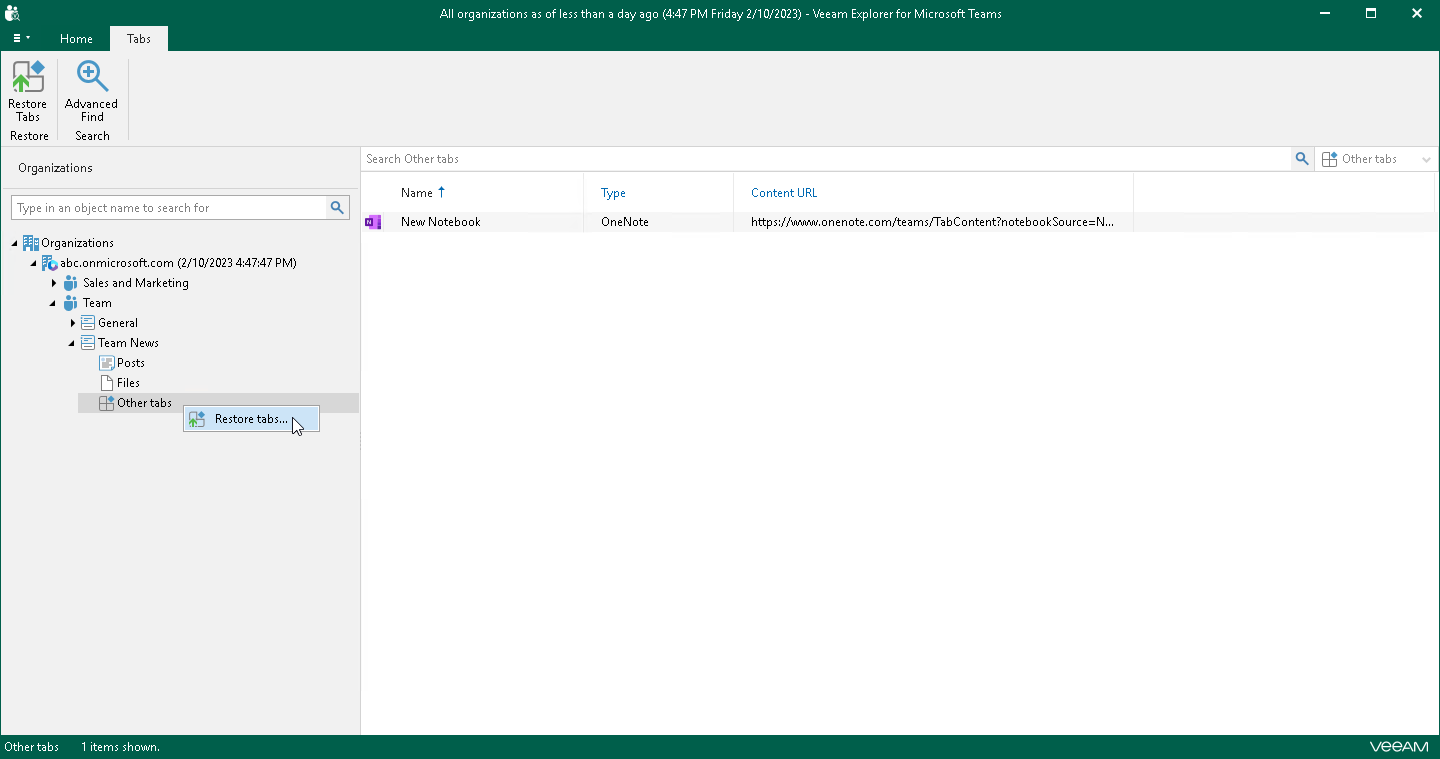Viewport: 1440px width, 759px height.
Task: Click the Posts icon in tree
Action: coord(107,363)
